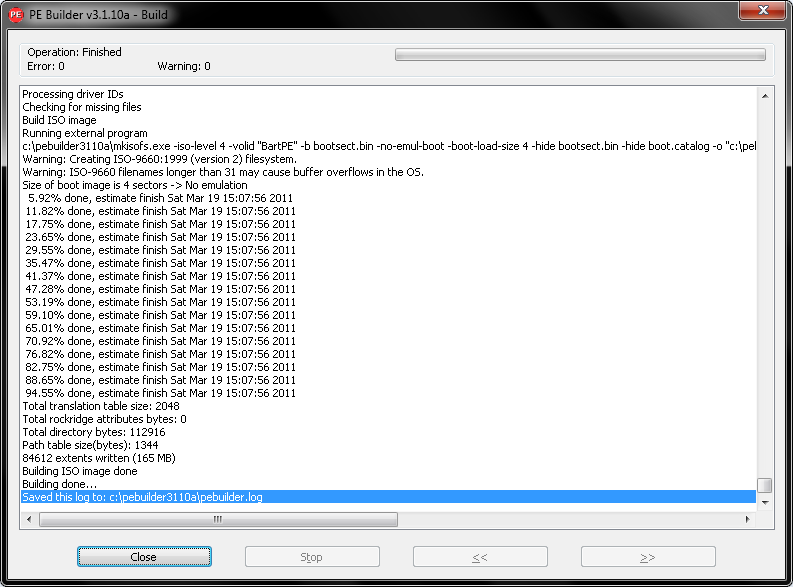
Task: Click the build progress bar
Action: 580,55
